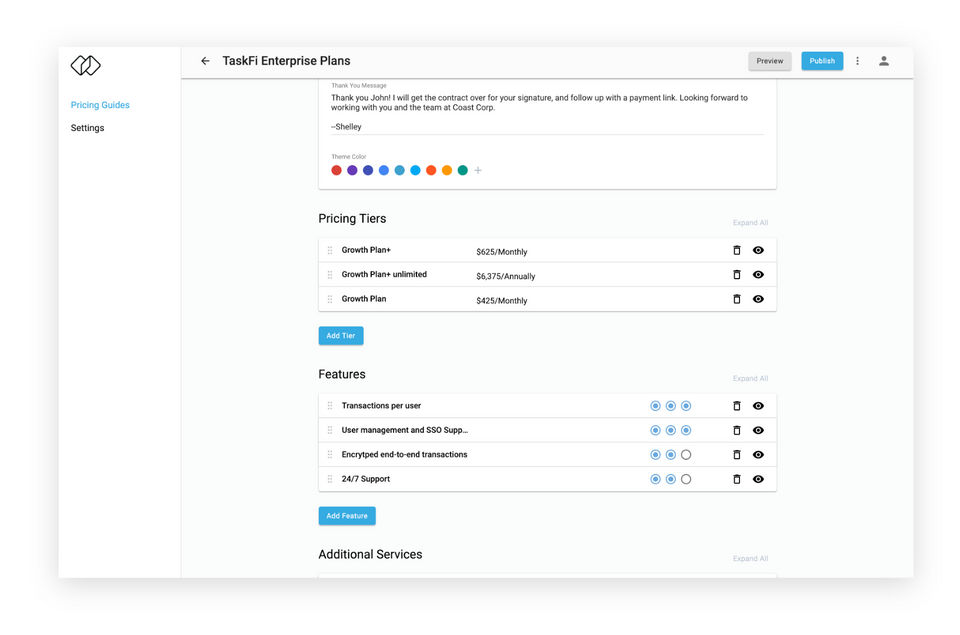The width and height of the screenshot is (960, 635).
Task: Click the Add Tier button
Action: click(340, 336)
